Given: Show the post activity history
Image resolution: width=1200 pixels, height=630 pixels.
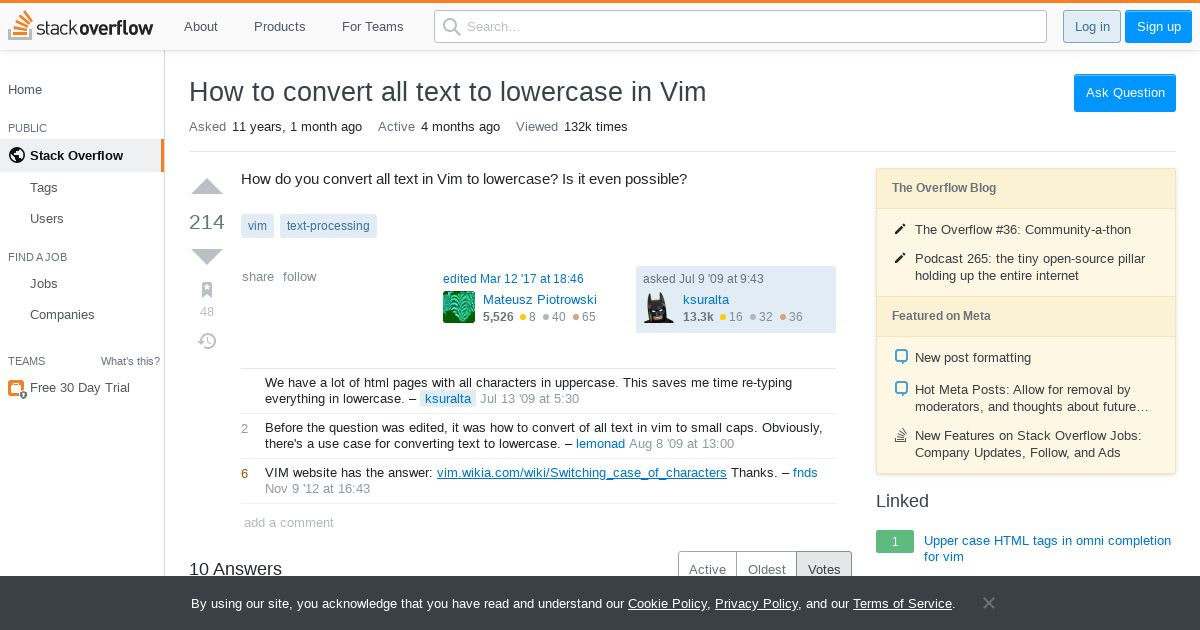Looking at the screenshot, I should pos(207,341).
